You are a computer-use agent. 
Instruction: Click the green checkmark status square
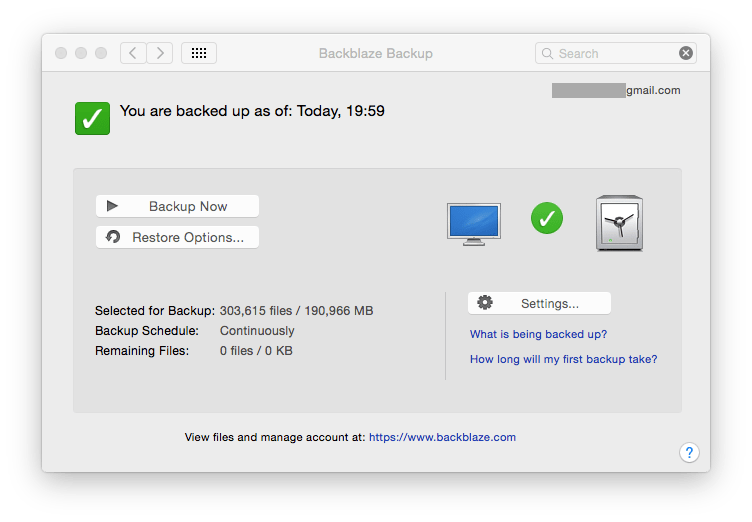(x=92, y=118)
